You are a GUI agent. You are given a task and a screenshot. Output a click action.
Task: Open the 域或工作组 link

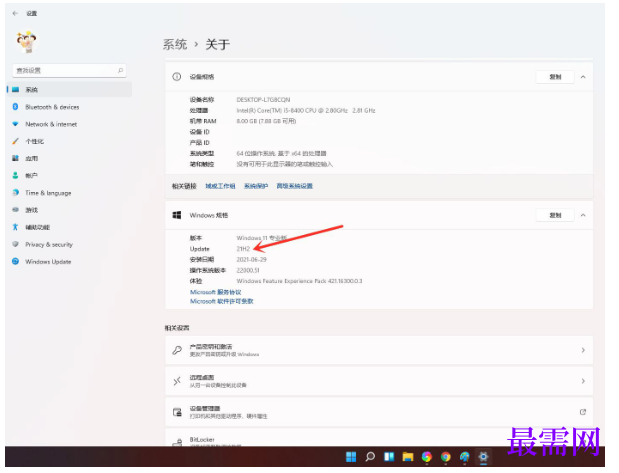(x=220, y=186)
